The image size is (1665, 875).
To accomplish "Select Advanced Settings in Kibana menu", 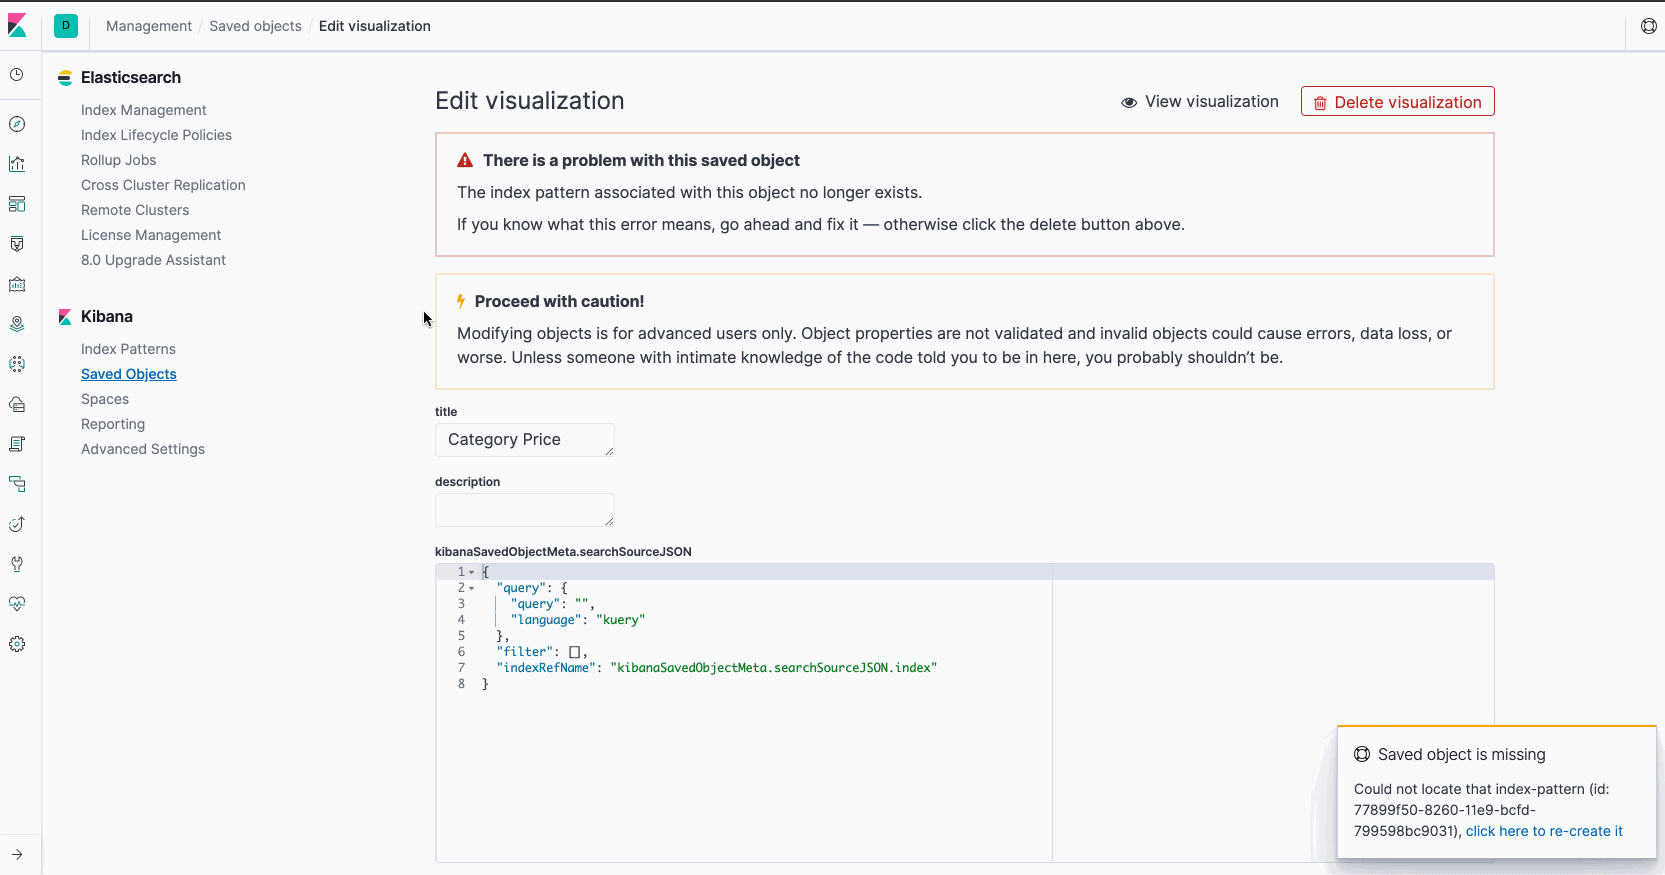I will coord(143,449).
